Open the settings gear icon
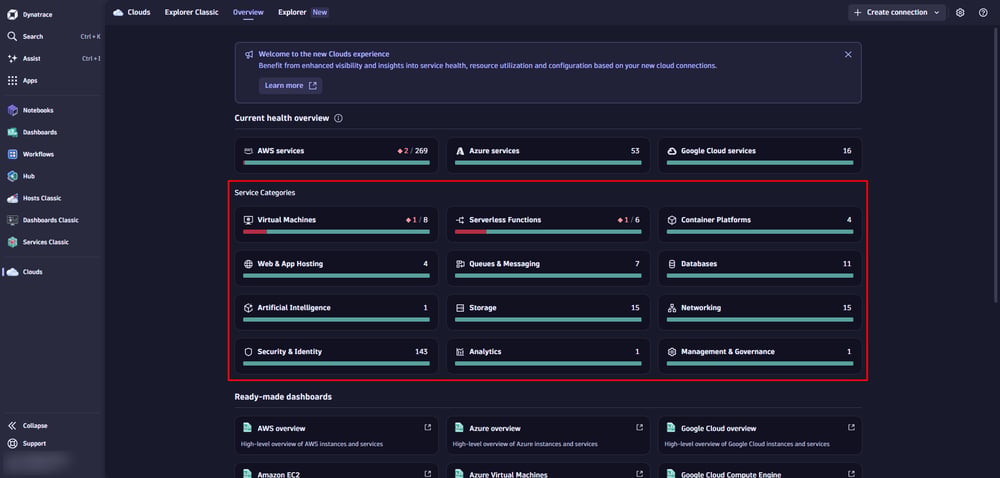This screenshot has width=1000, height=478. 960,12
